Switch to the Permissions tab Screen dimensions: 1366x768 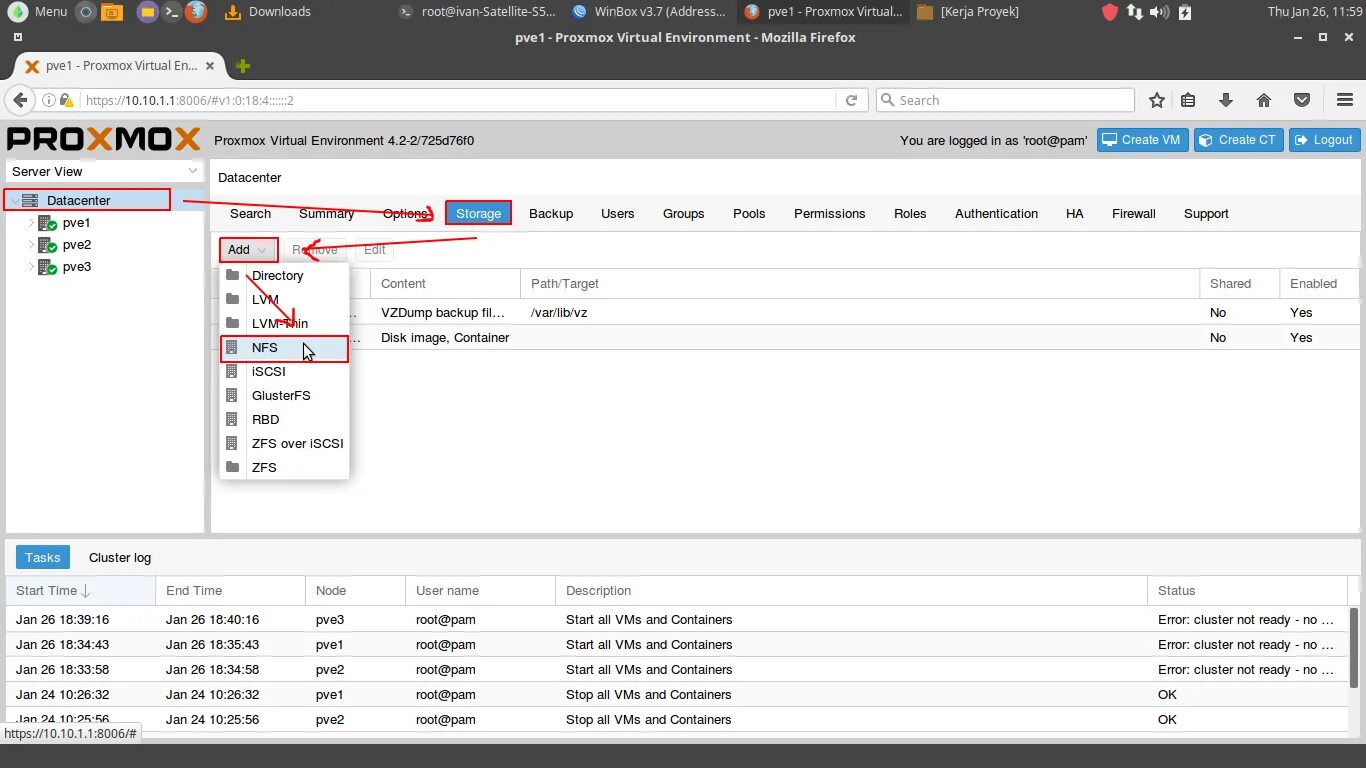coord(829,213)
